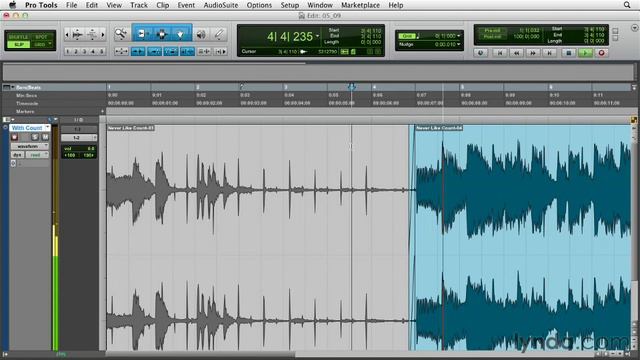Add marker with Markers plus button
Image resolution: width=640 pixels, height=360 pixels.
pyautogui.click(x=102, y=111)
